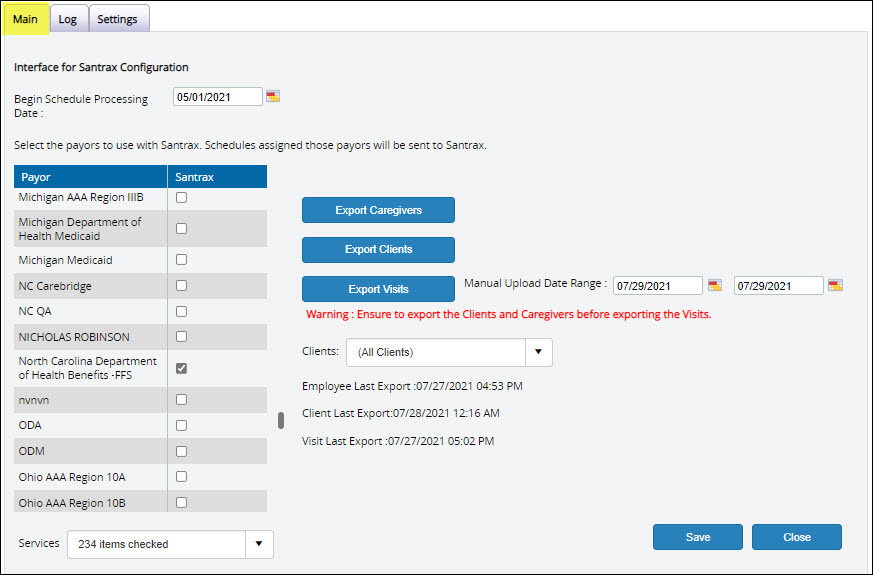Open calendar for manual upload start date
Image resolution: width=873 pixels, height=575 pixels.
[x=715, y=286]
